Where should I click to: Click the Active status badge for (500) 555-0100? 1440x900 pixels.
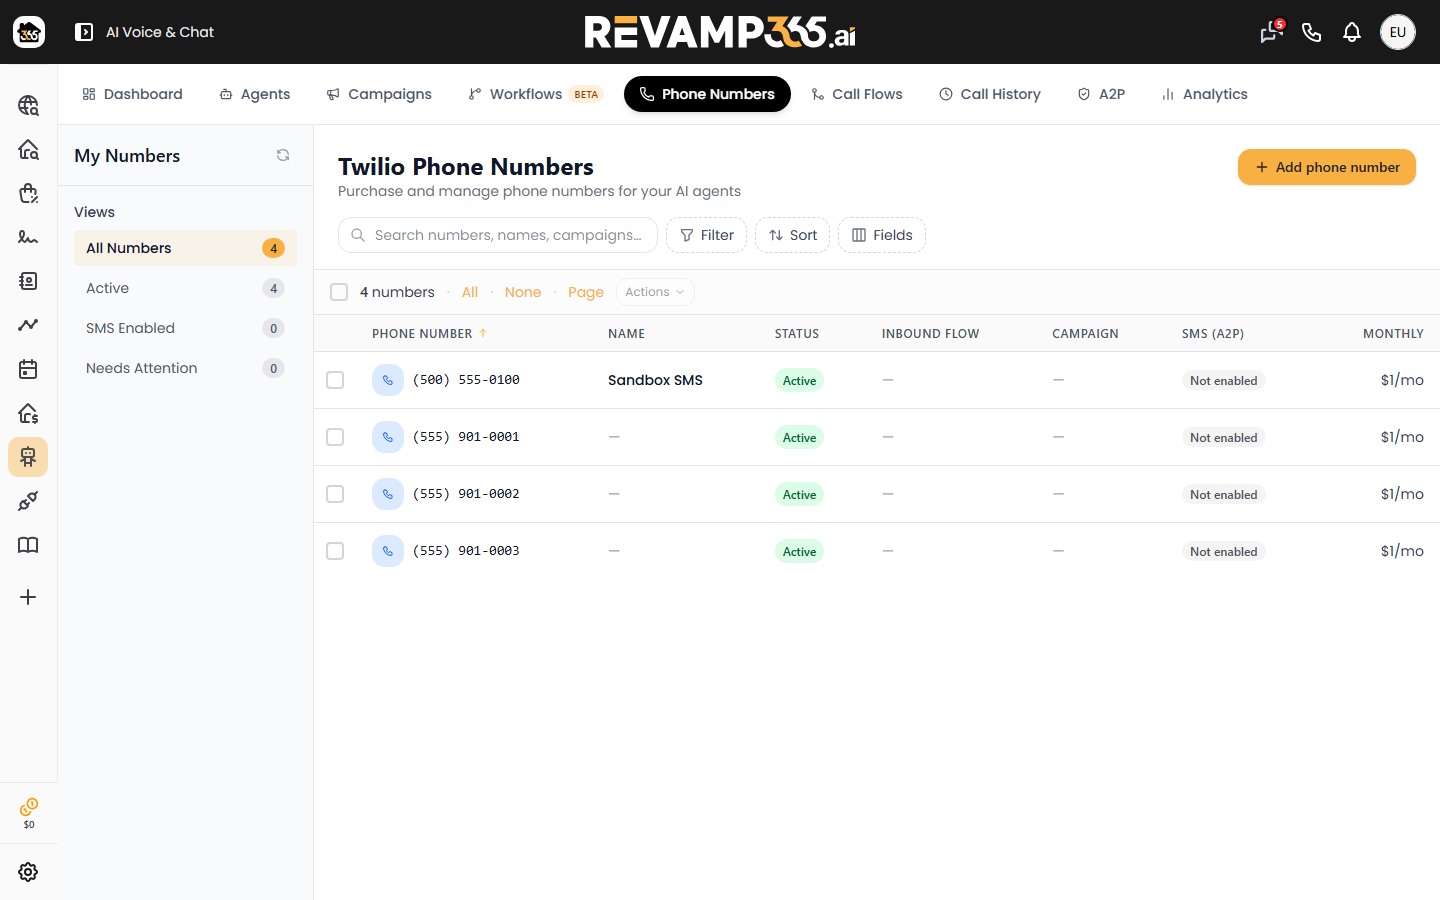[x=799, y=380]
